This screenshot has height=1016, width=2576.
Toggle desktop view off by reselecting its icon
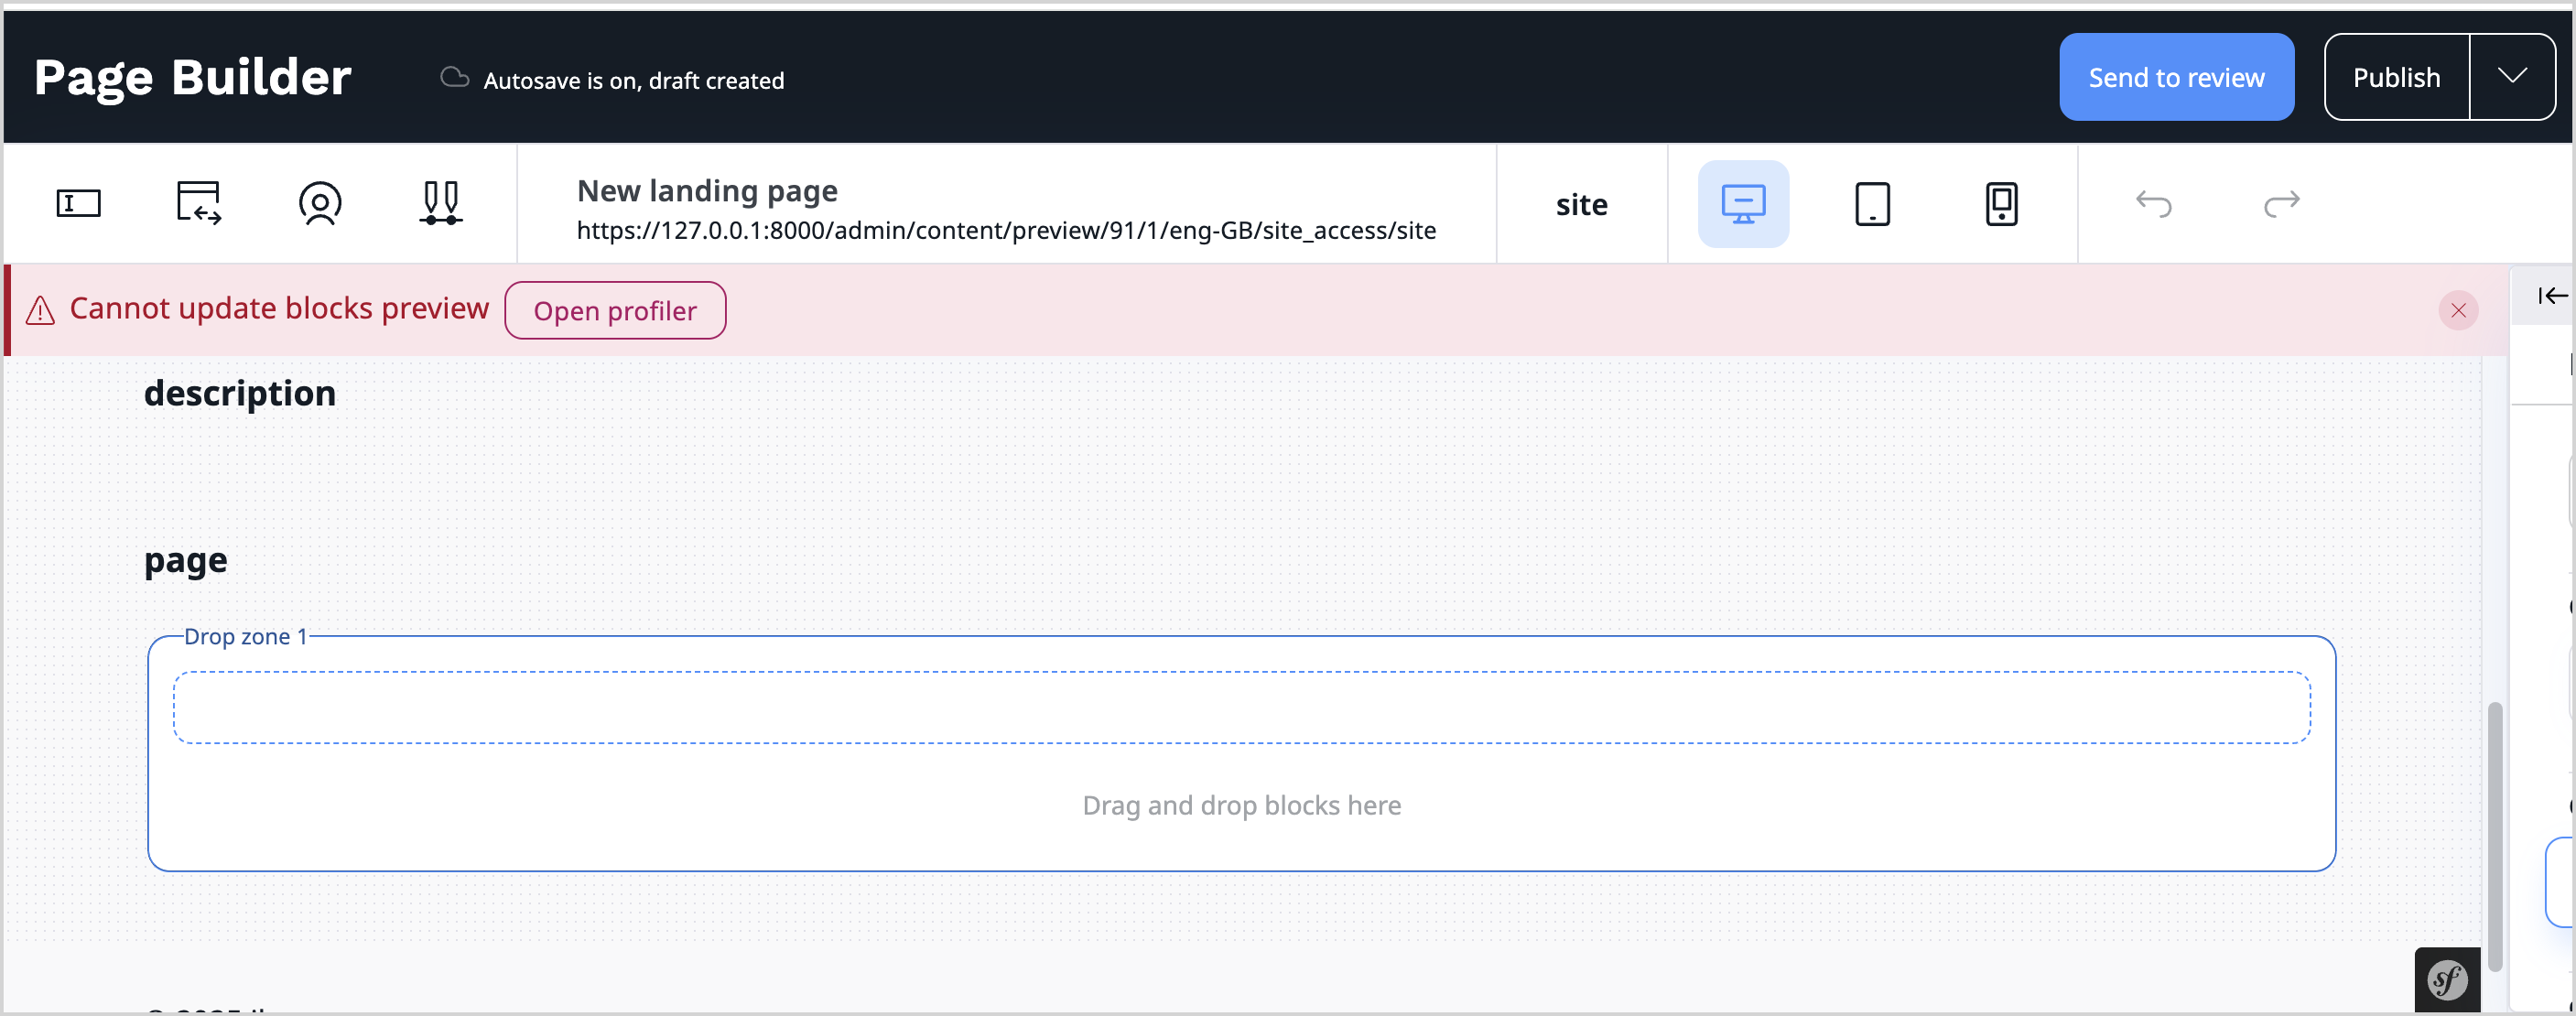pos(1743,203)
